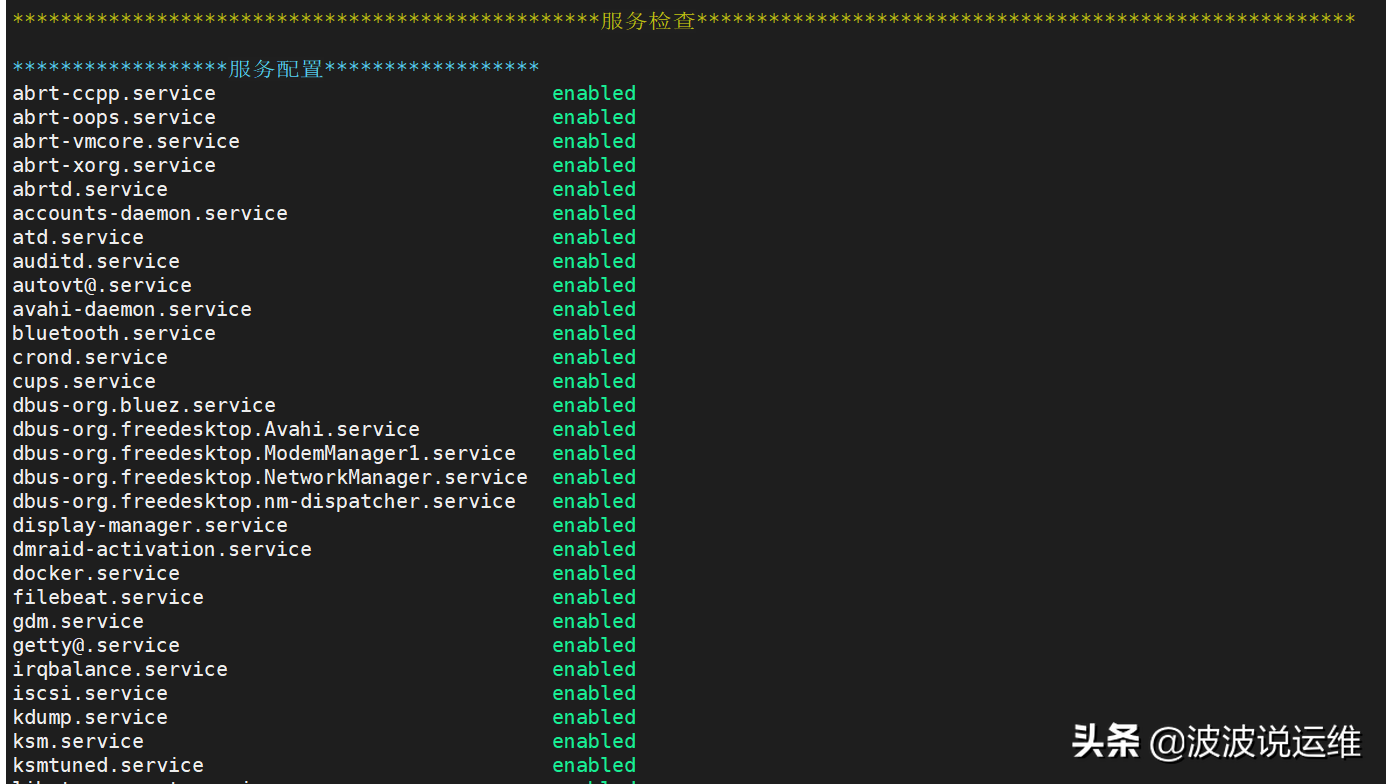The height and width of the screenshot is (784, 1386).
Task: Click the display-manager.service entry
Action: pos(150,525)
